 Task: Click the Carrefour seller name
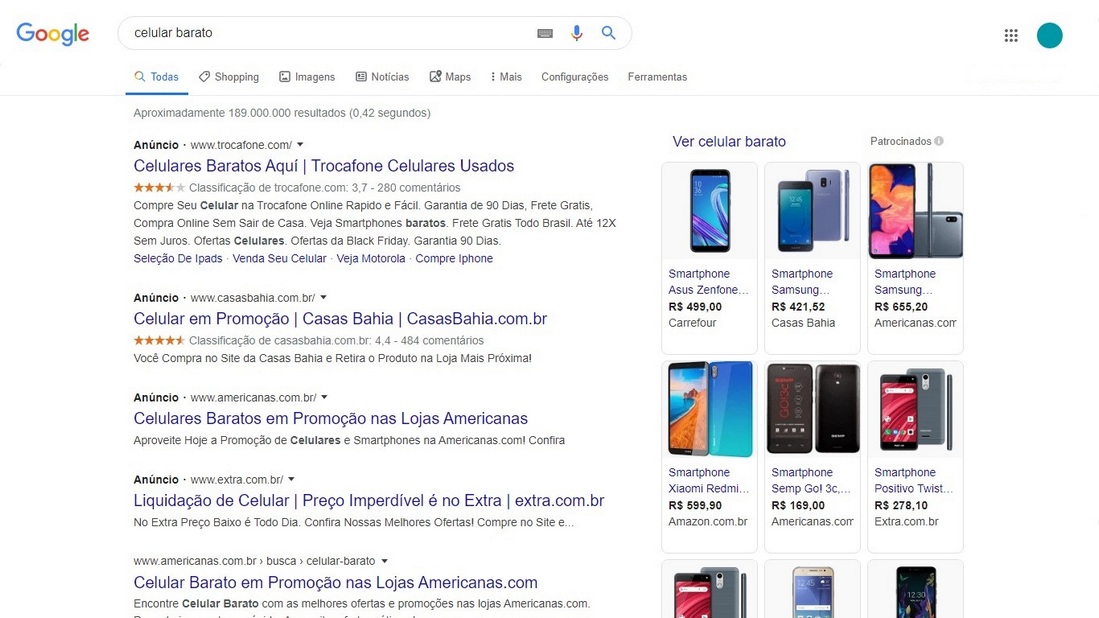[692, 323]
